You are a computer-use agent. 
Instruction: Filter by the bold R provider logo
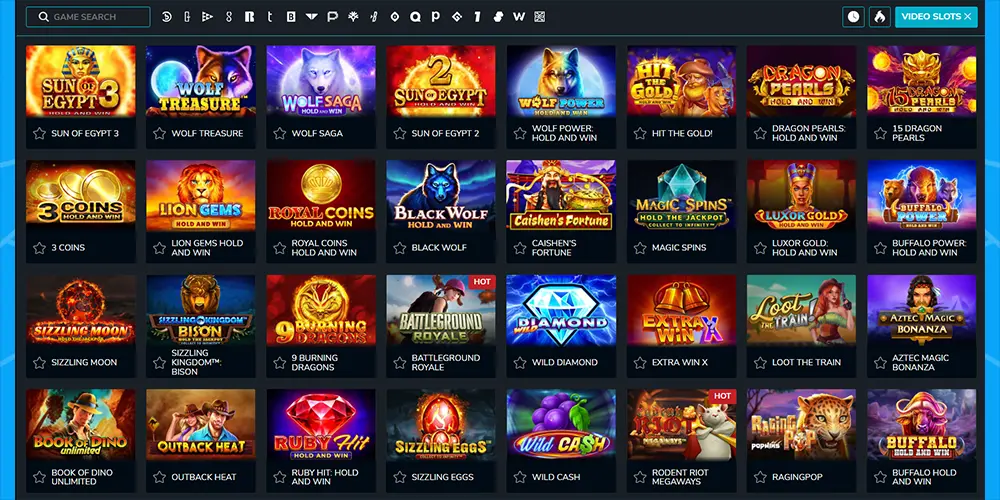(249, 17)
